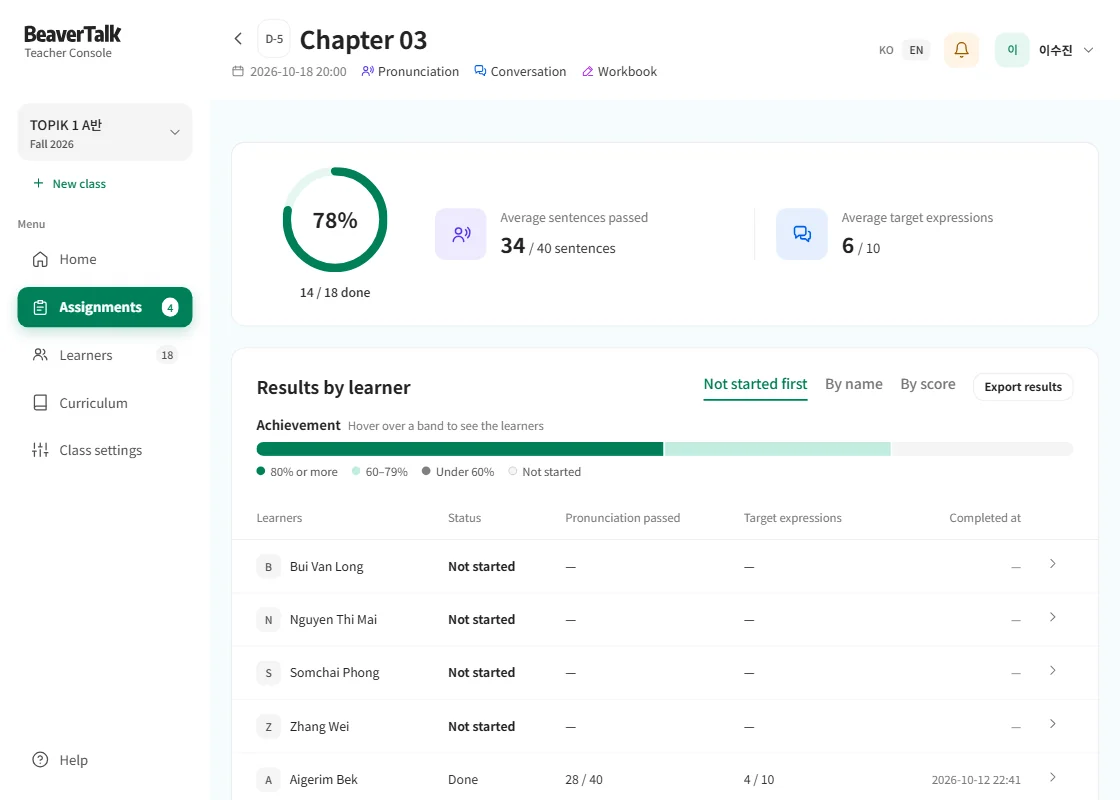Image resolution: width=1120 pixels, height=800 pixels.
Task: Open the TOPIK 1 A반 class dropdown
Action: pyautogui.click(x=105, y=133)
